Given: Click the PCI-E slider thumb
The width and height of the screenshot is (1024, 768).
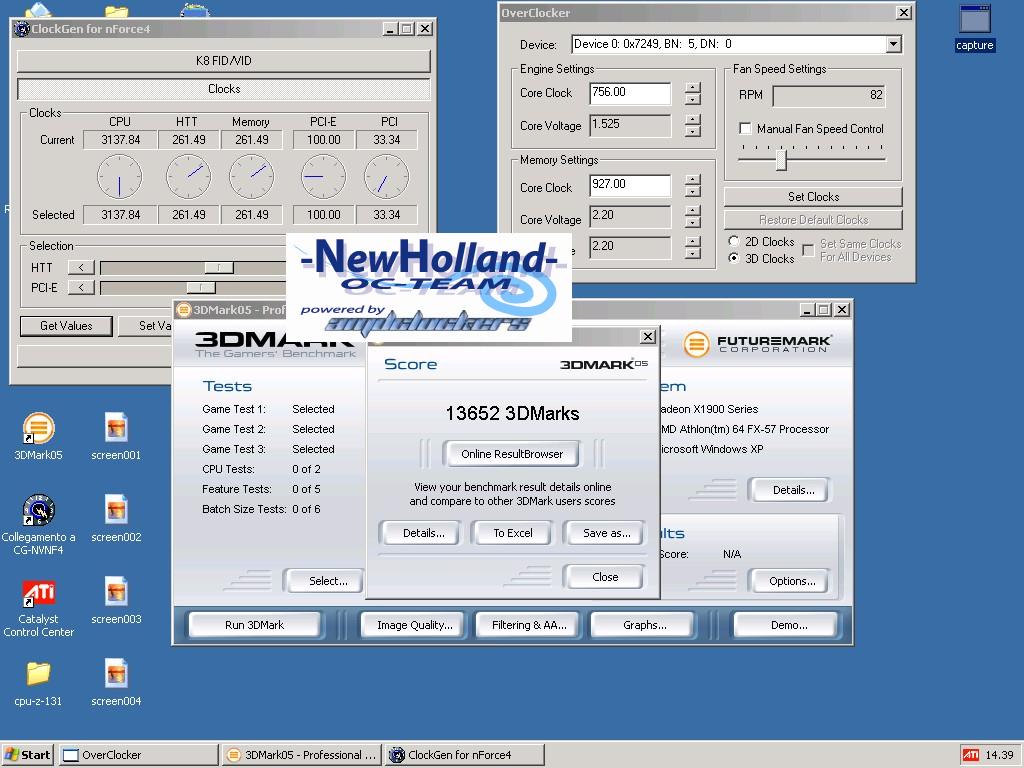Looking at the screenshot, I should [201, 287].
